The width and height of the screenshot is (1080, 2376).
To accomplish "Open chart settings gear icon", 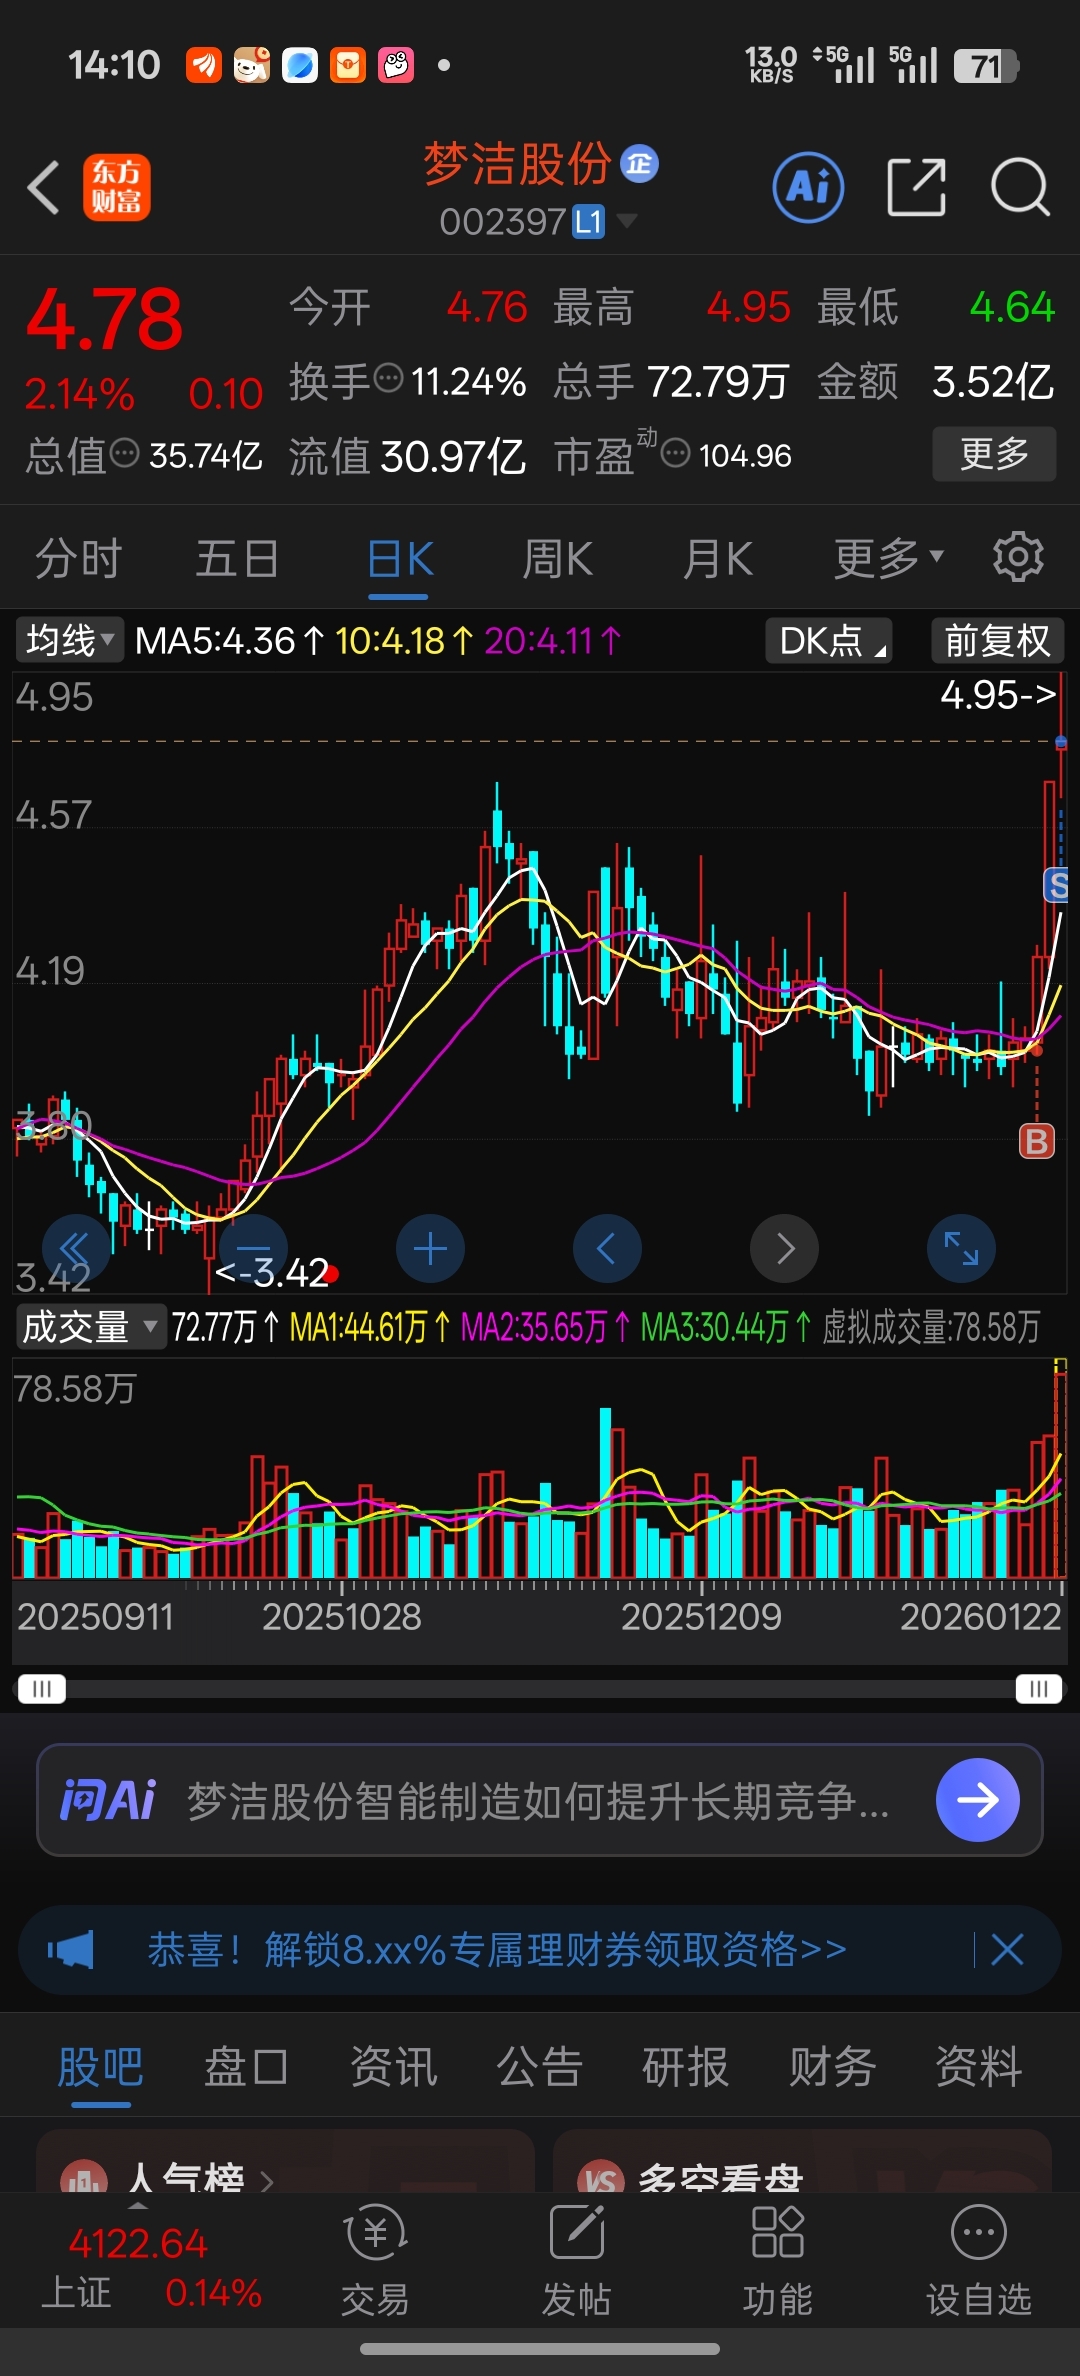I will click(1018, 557).
